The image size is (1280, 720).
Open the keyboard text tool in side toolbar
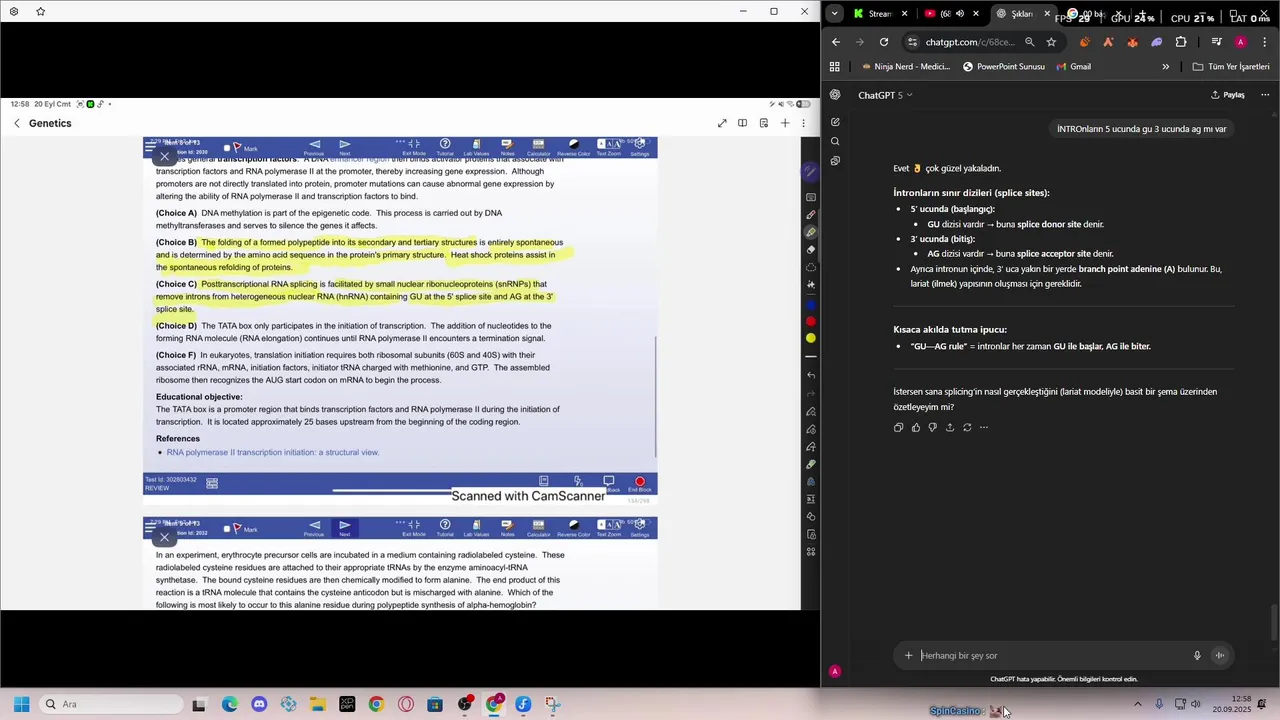tap(811, 197)
